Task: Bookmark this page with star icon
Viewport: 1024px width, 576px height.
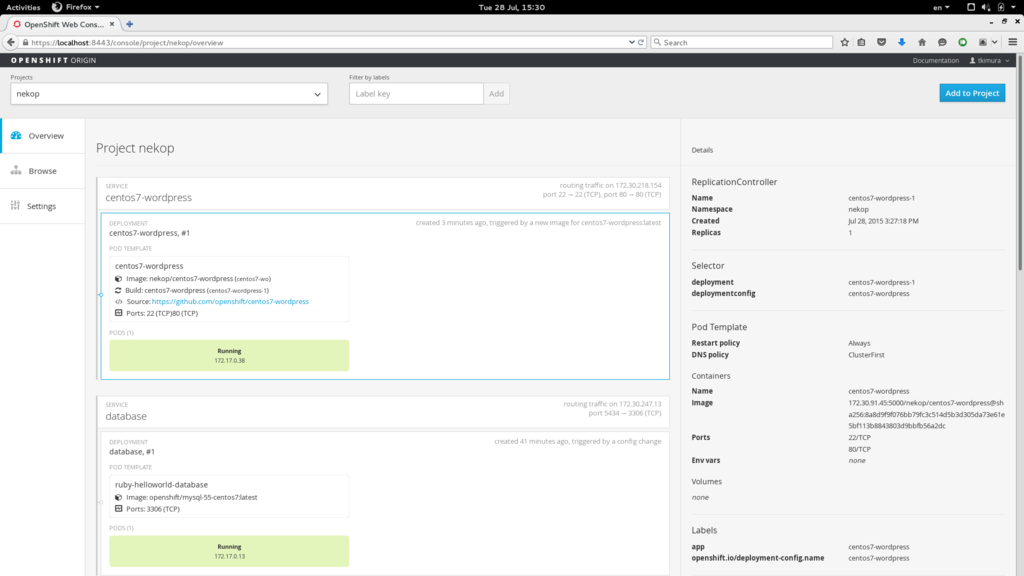Action: coord(844,42)
